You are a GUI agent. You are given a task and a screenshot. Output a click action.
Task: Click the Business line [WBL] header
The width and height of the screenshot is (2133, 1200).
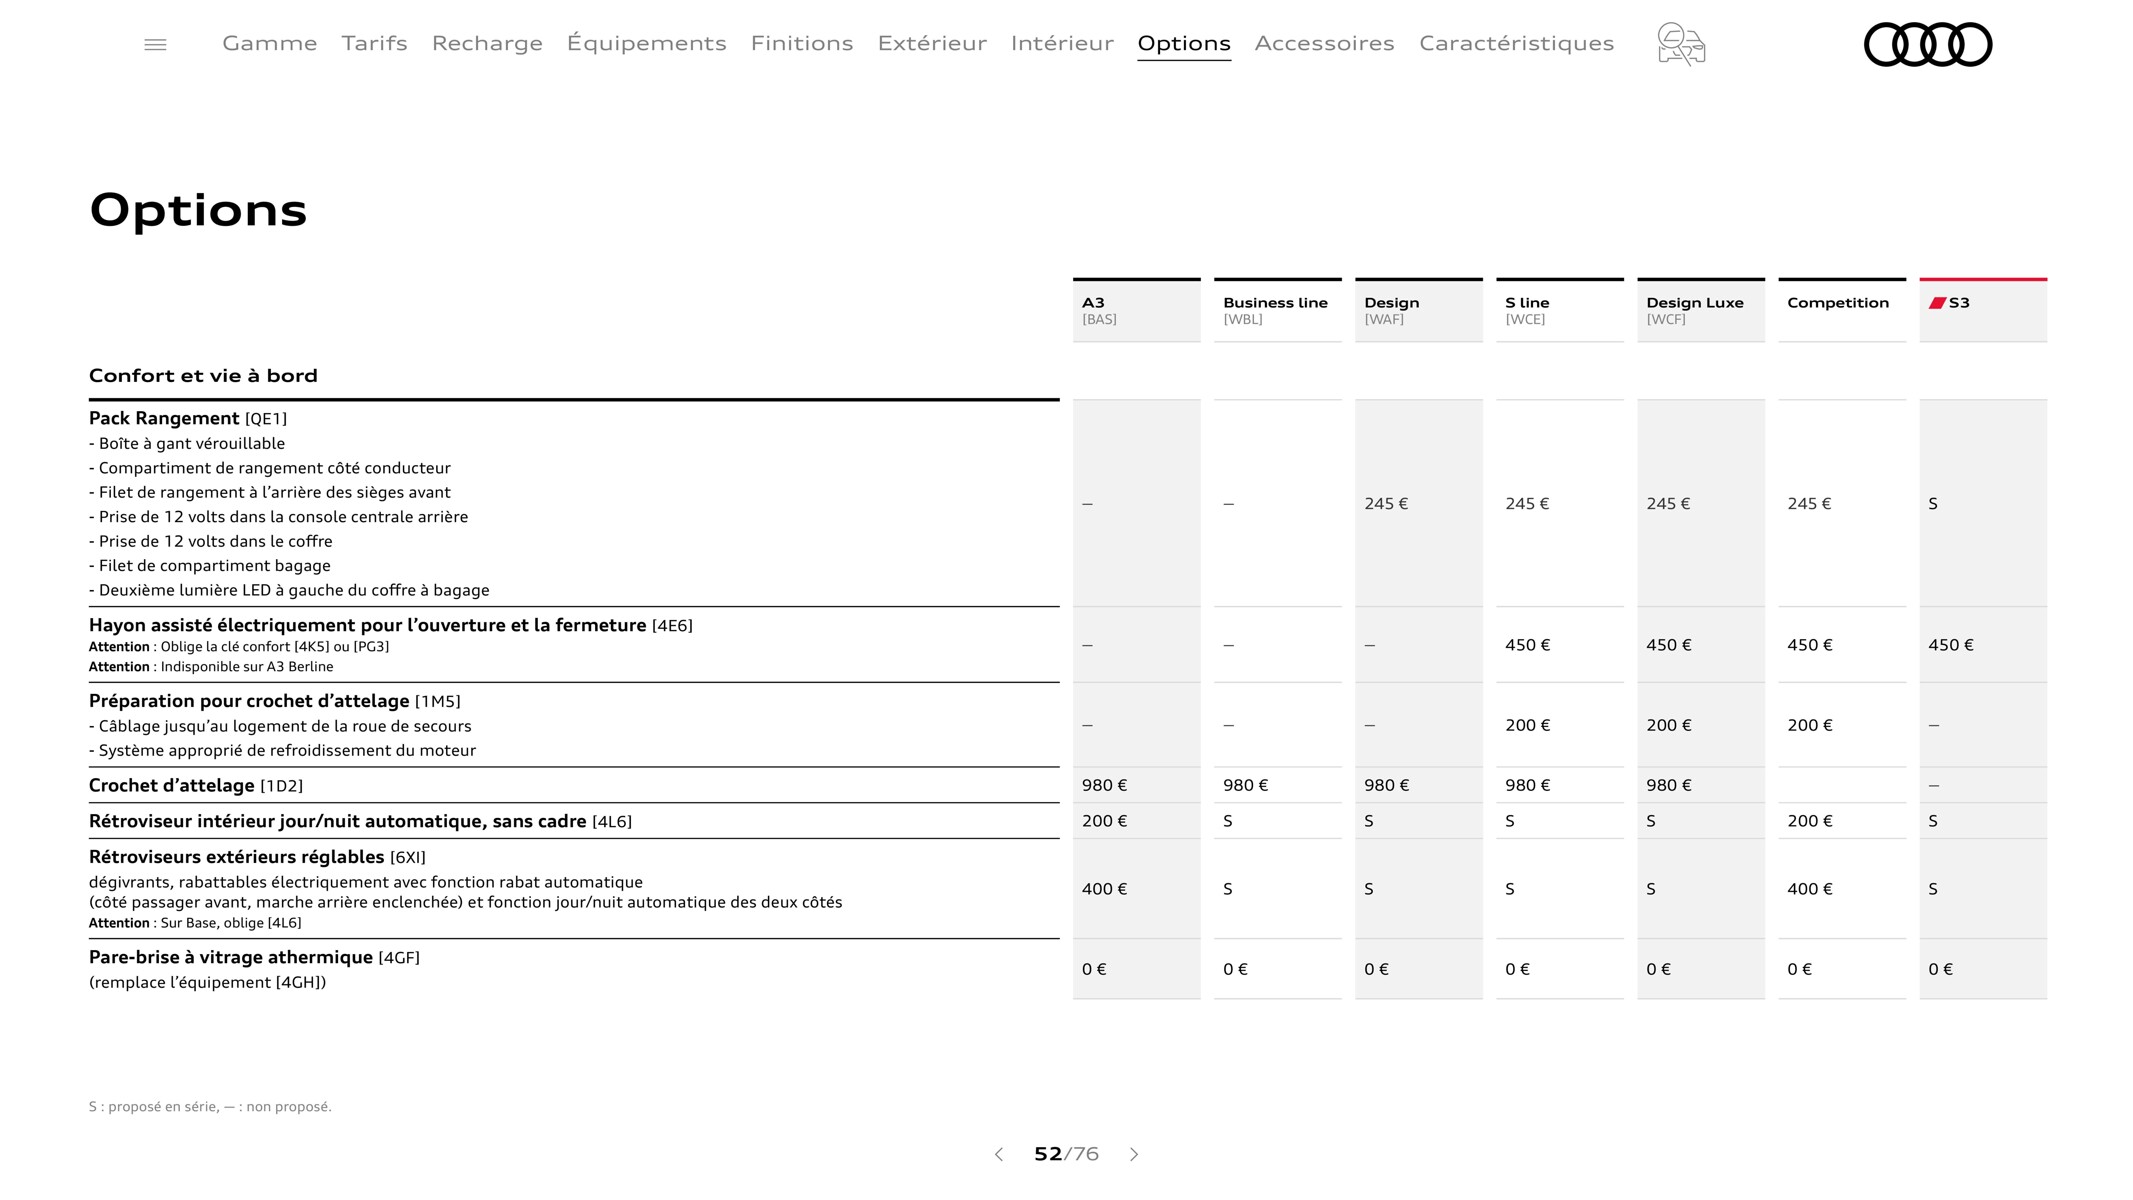[x=1277, y=310]
